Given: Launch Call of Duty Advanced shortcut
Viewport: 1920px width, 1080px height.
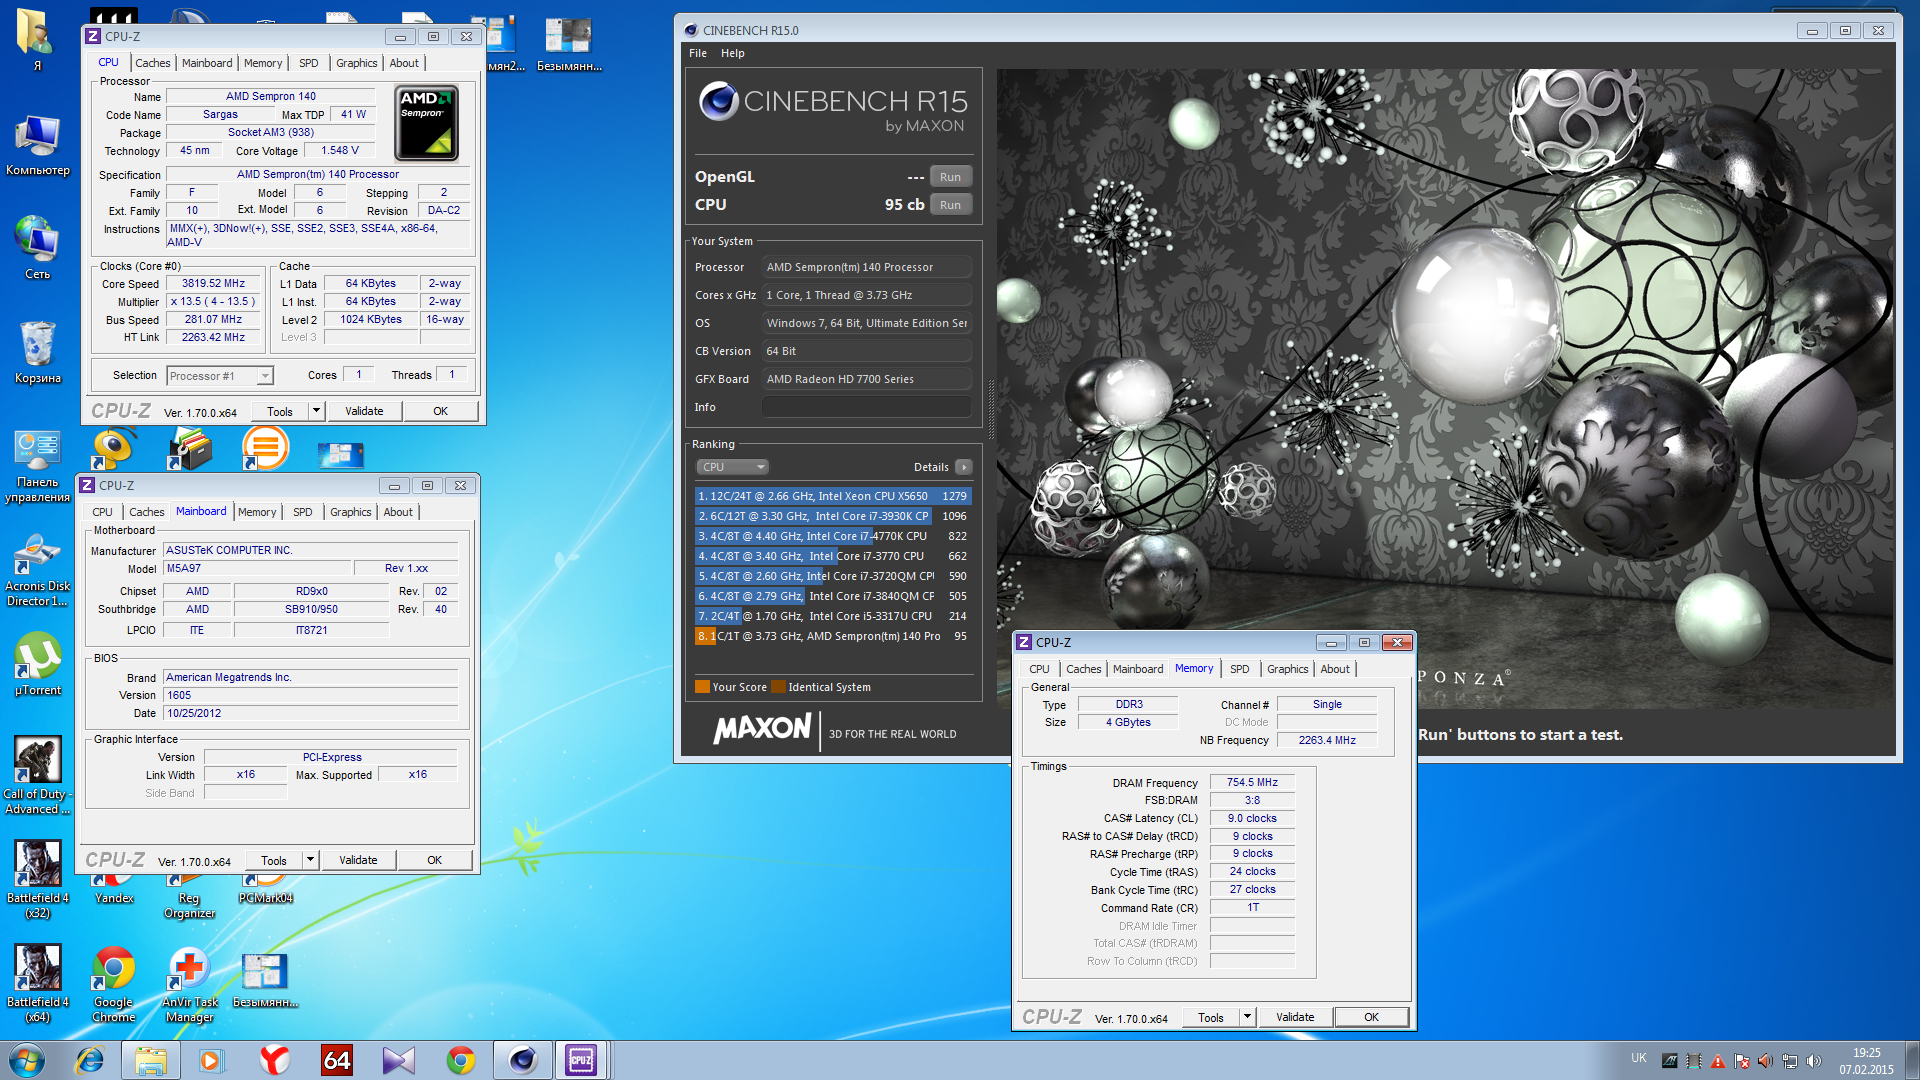Looking at the screenshot, I should 37,776.
